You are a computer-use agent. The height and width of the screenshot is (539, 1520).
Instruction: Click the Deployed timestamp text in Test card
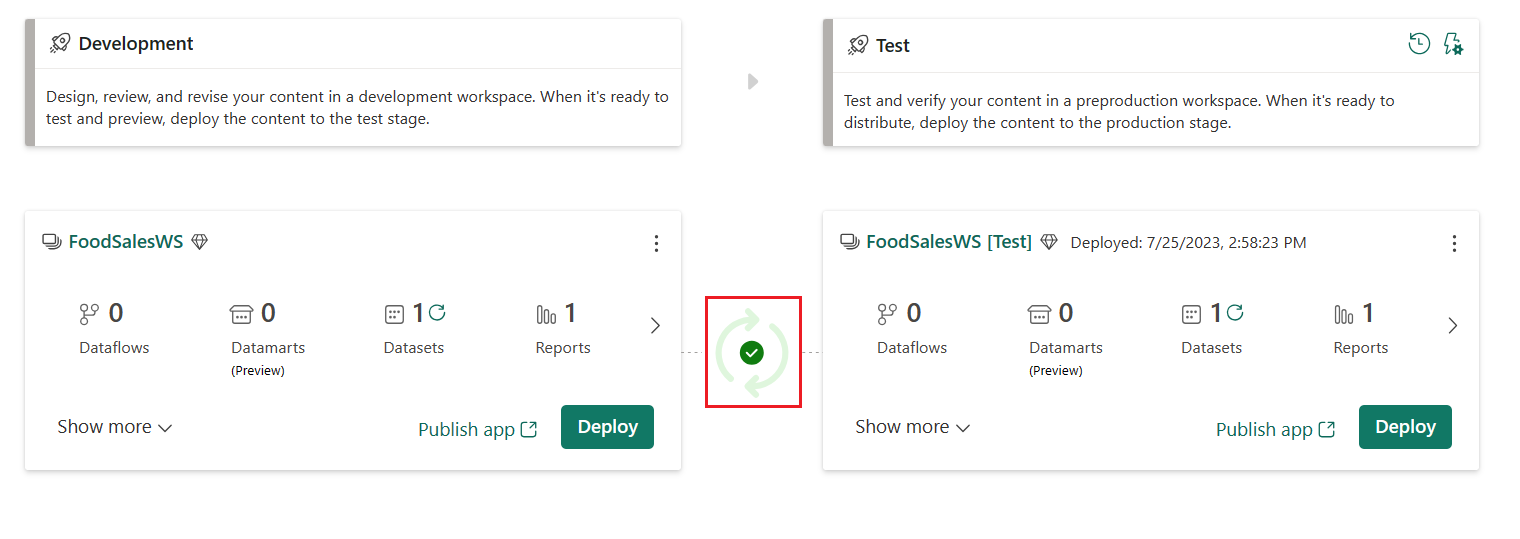1188,242
